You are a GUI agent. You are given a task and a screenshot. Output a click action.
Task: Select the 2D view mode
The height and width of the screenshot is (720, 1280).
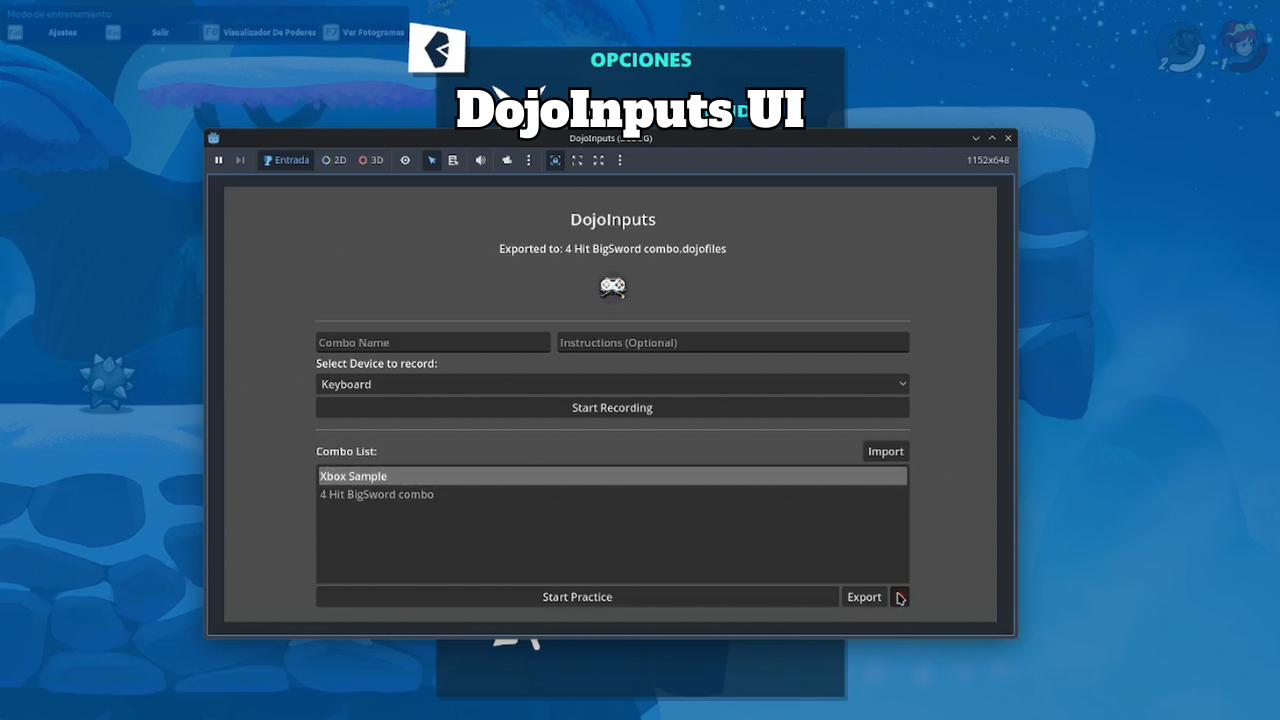click(x=334, y=160)
